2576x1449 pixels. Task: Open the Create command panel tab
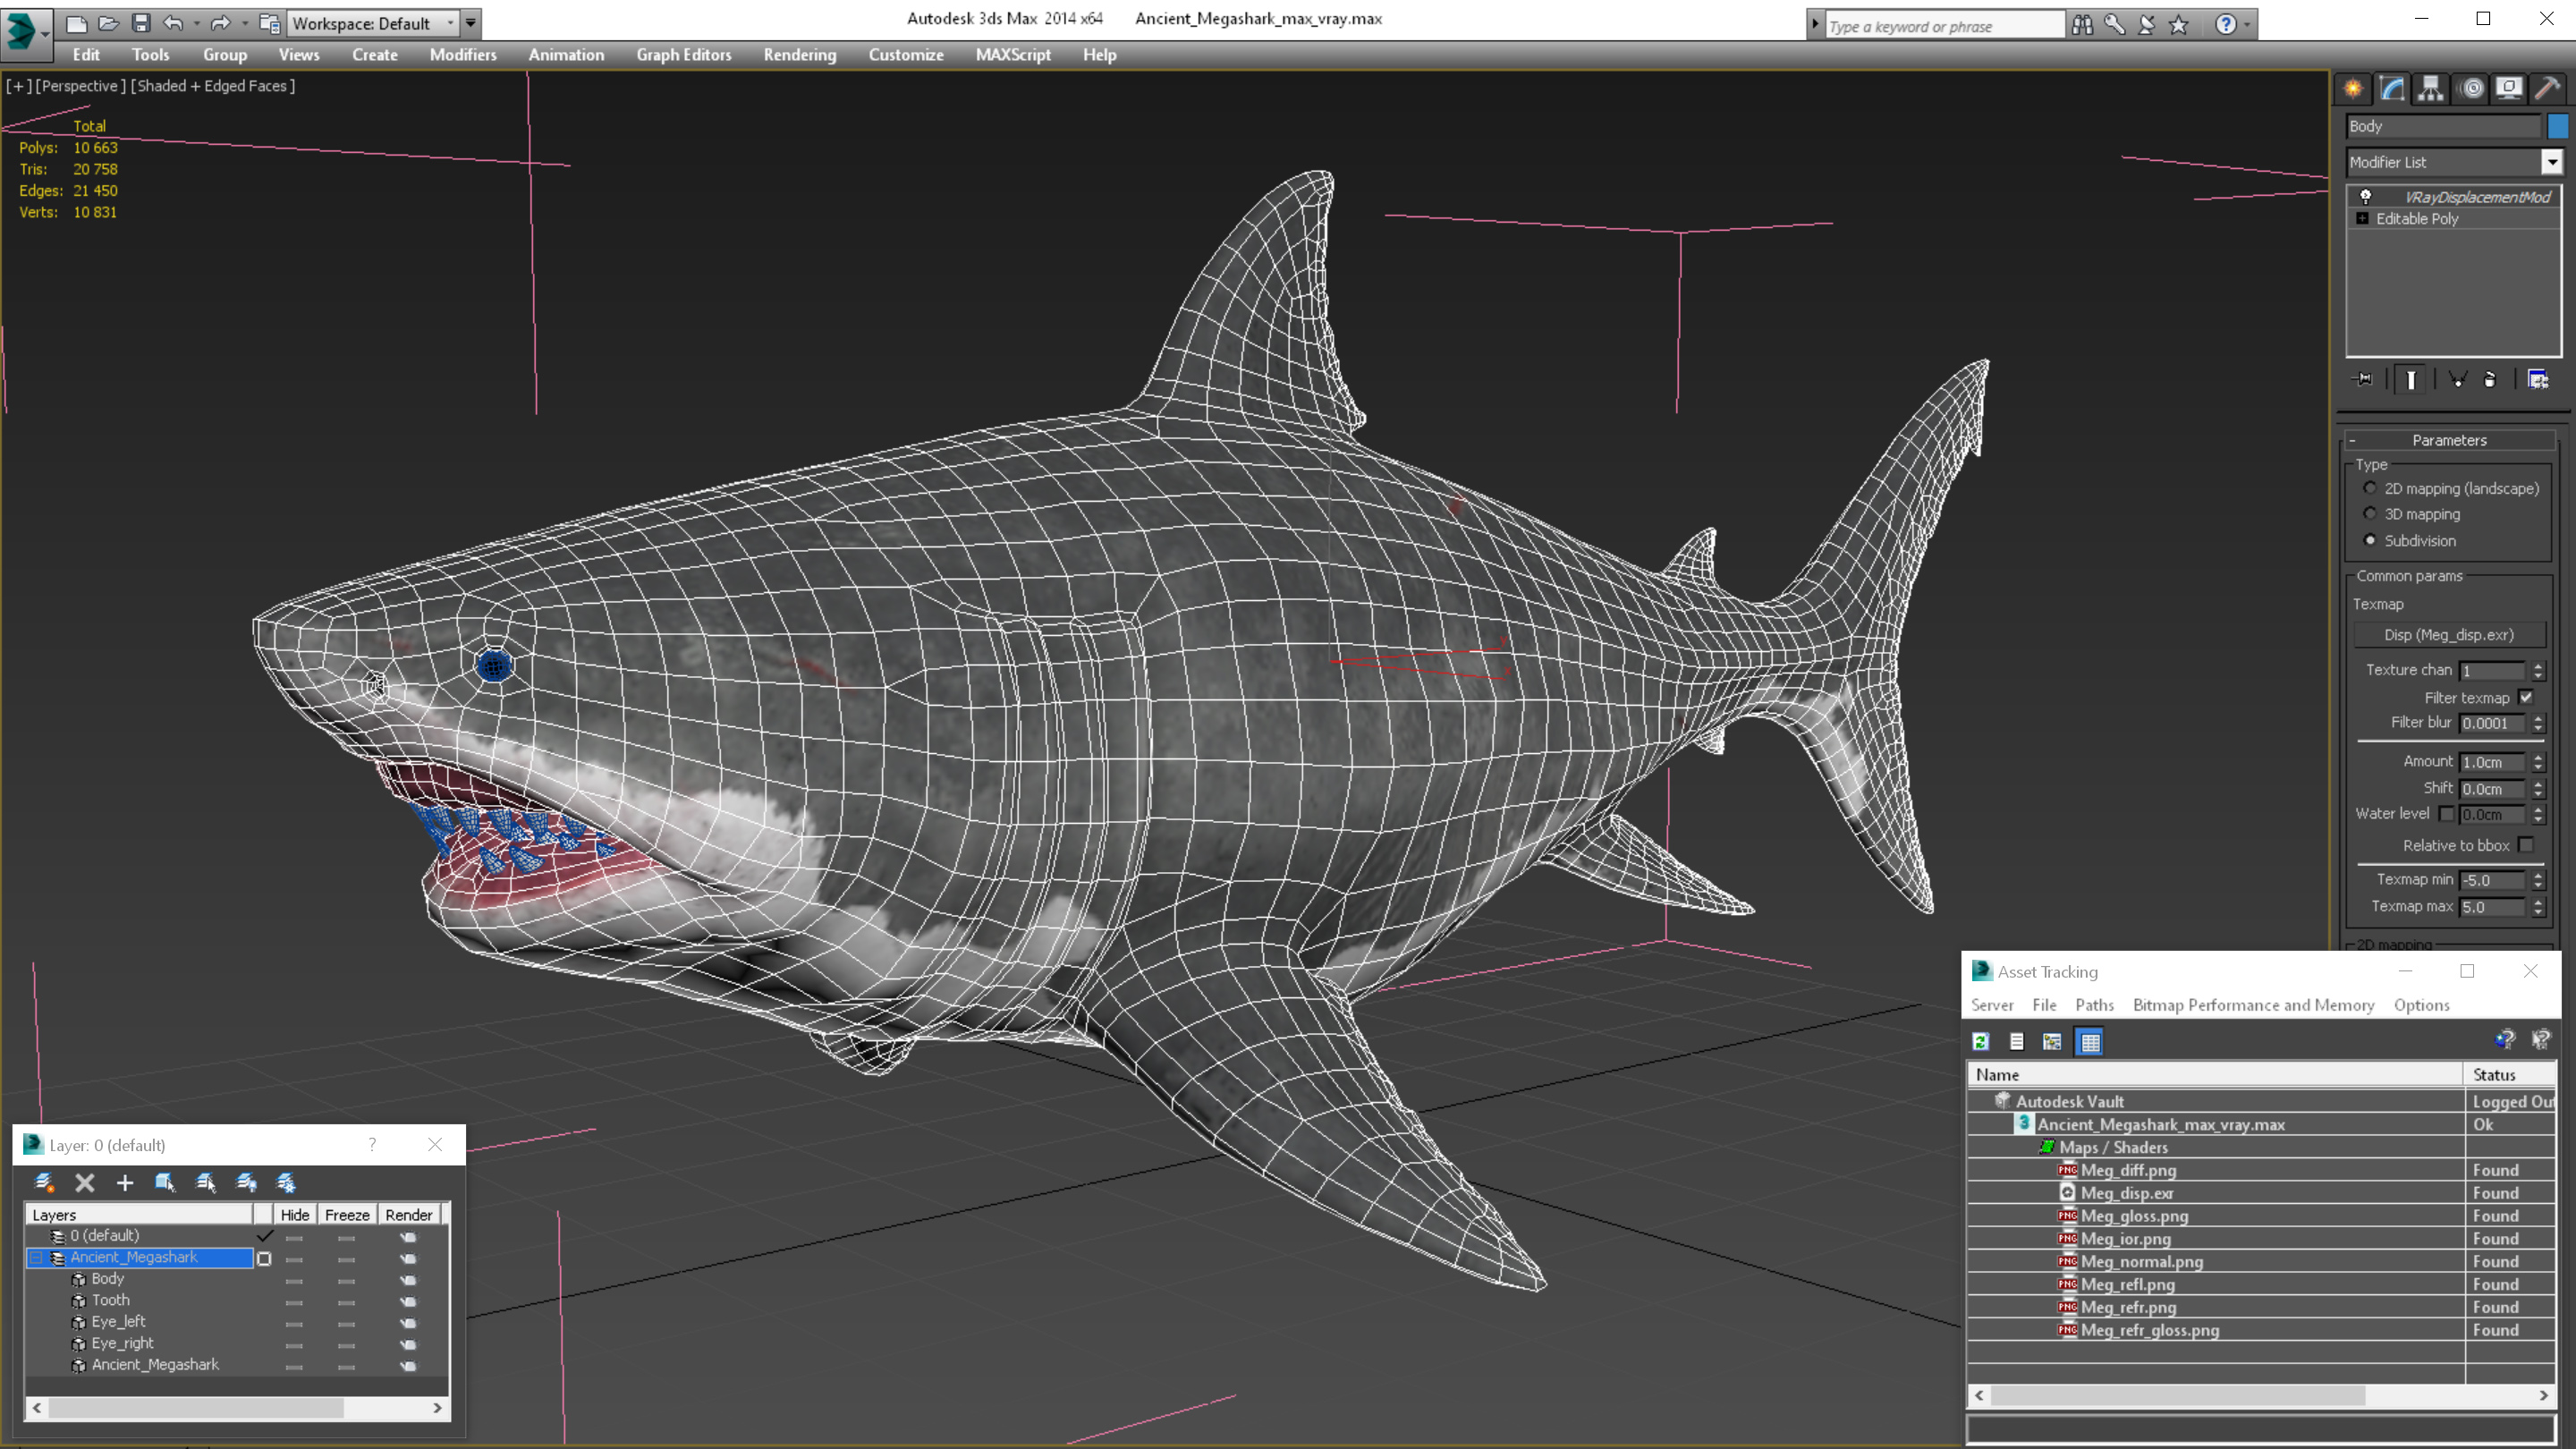(2353, 89)
